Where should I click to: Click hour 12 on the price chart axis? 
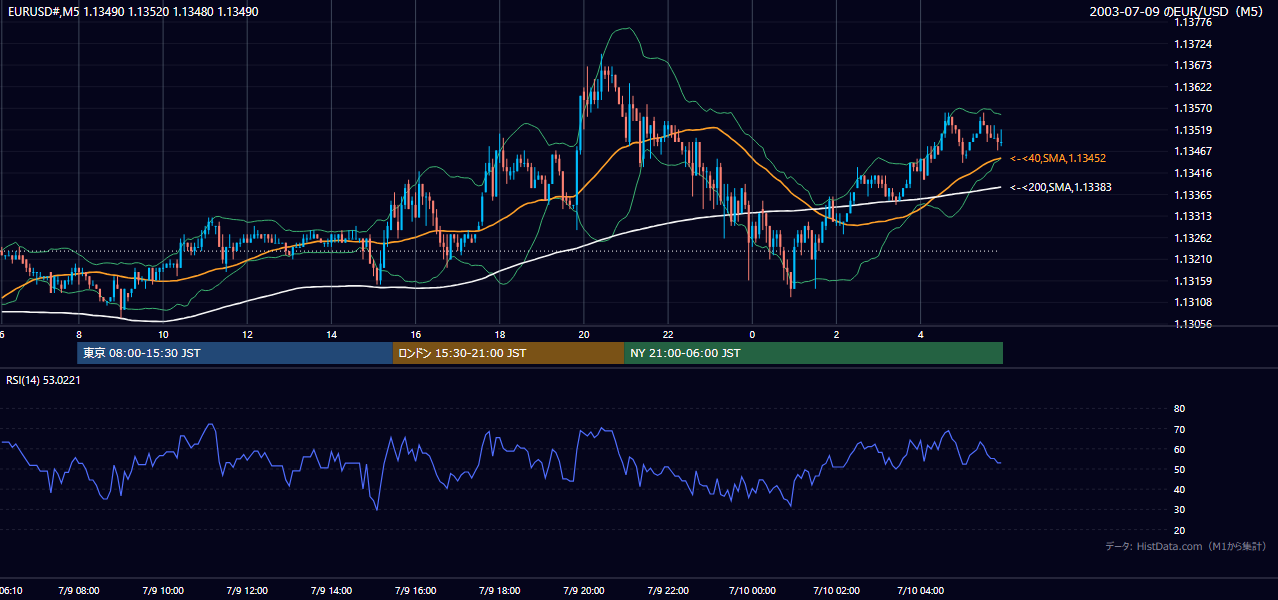tap(247, 335)
